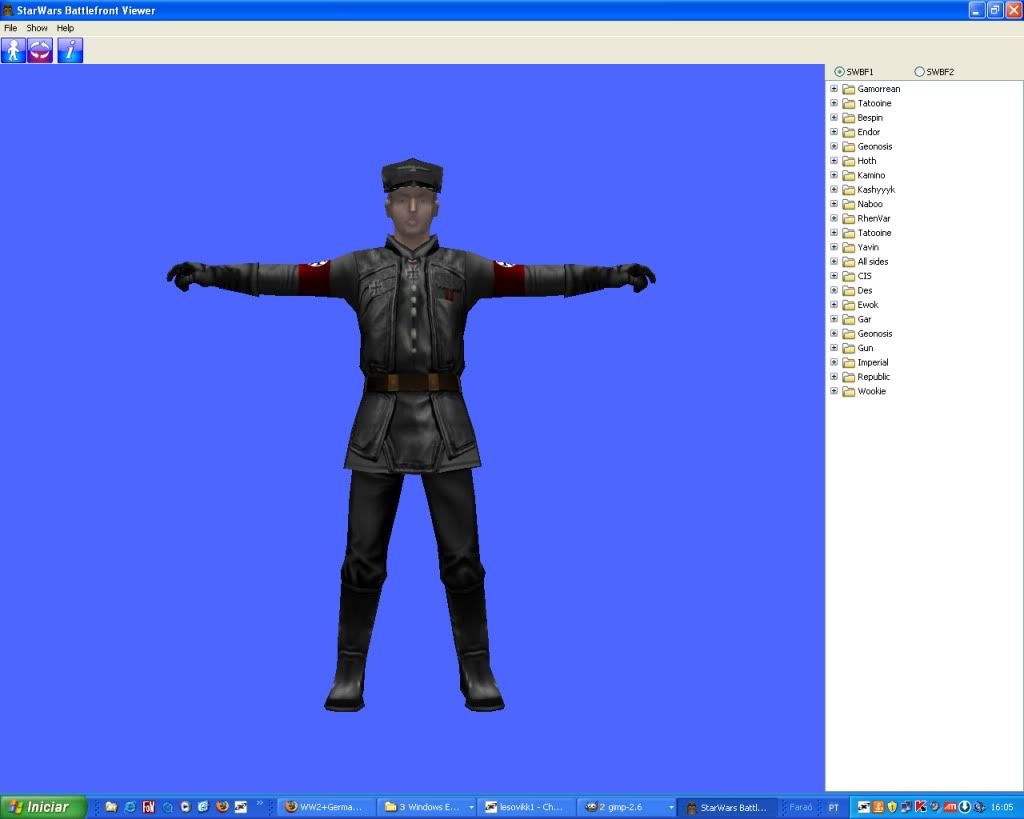1024x819 pixels.
Task: Click the red K antivirus tray icon
Action: (x=920, y=807)
